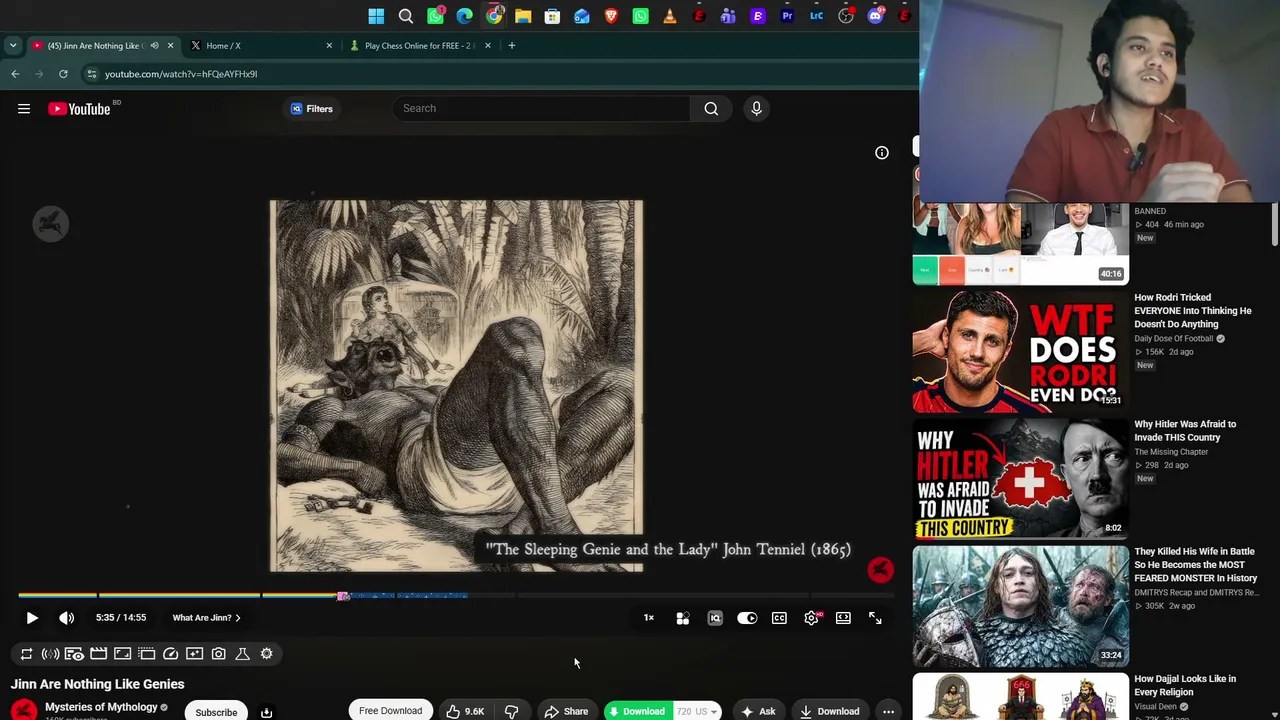Select the Jinn Are Nothing Like tab

(x=101, y=45)
